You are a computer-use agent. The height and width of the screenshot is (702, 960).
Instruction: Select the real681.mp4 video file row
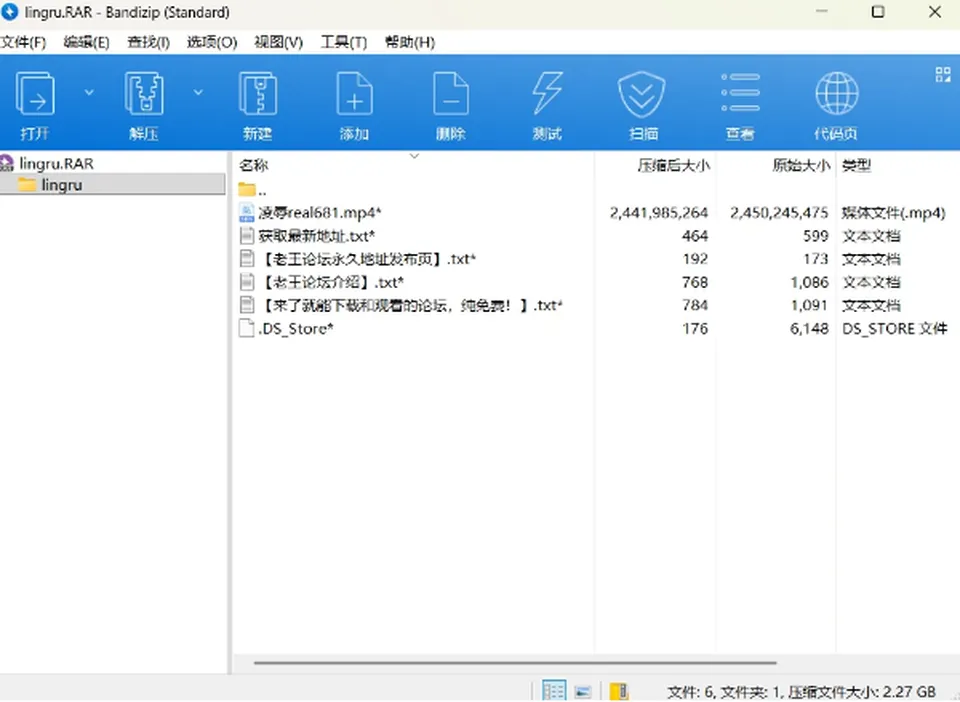pos(591,212)
